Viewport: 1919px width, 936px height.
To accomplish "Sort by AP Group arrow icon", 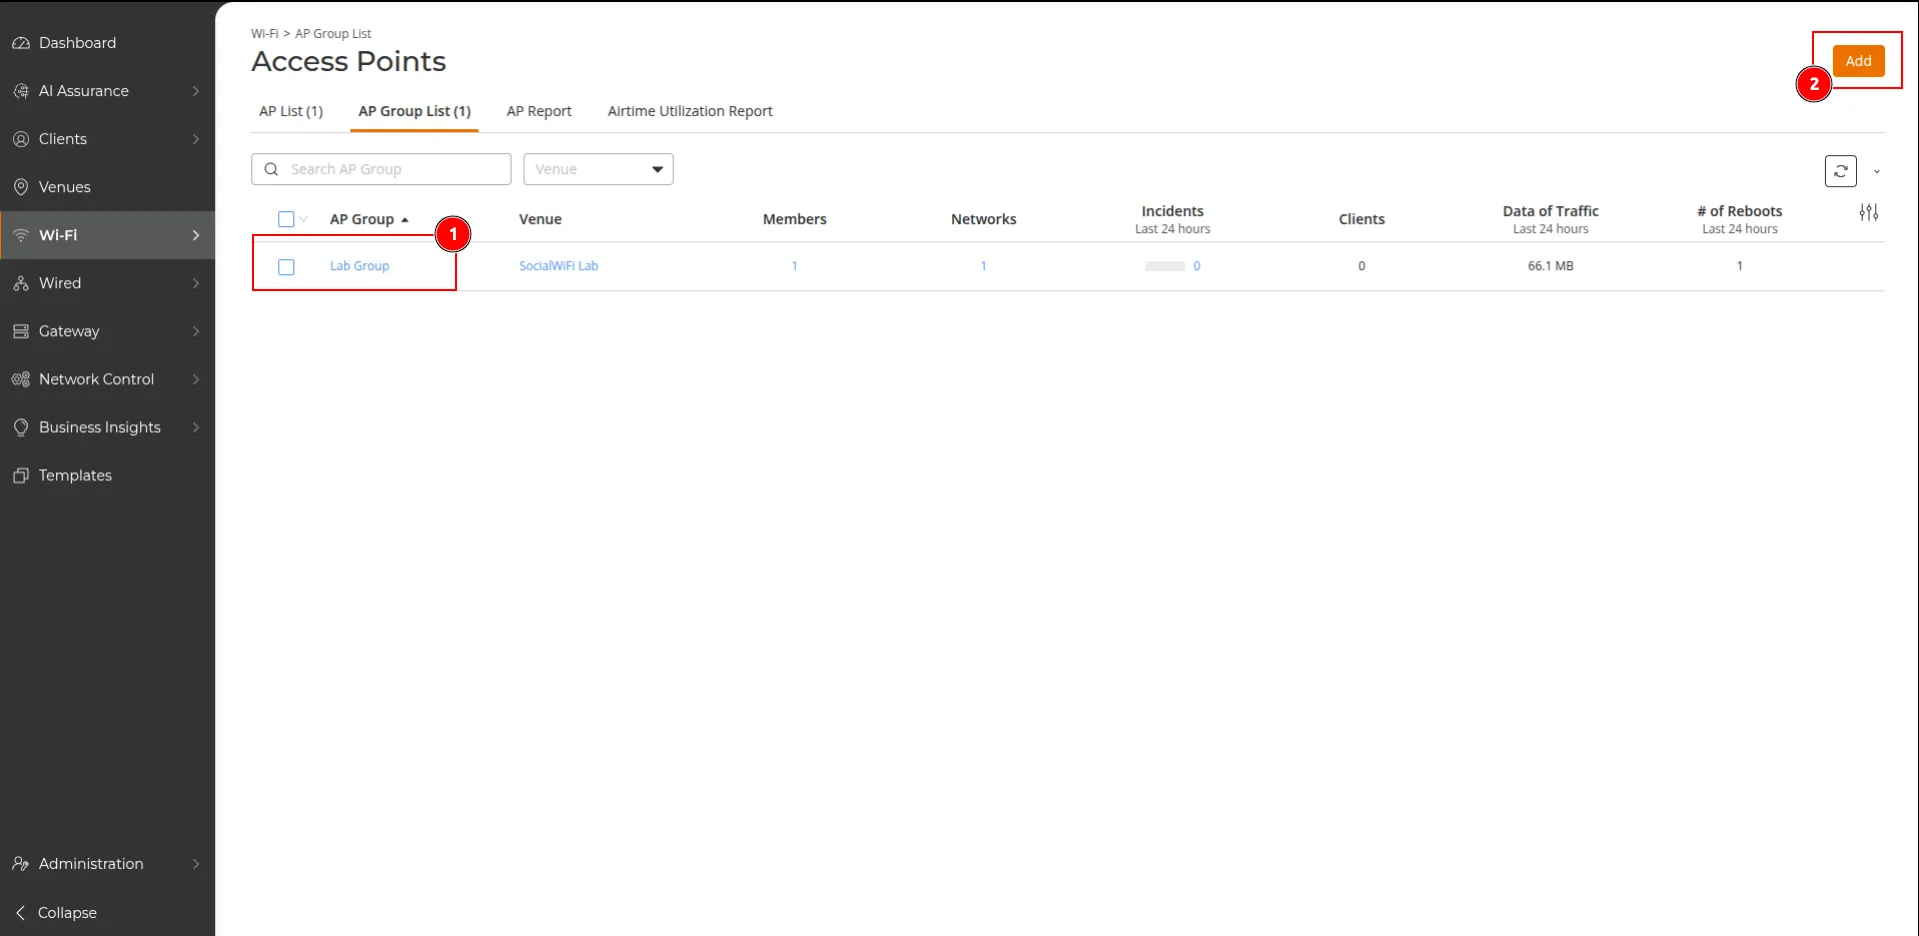I will coord(405,220).
